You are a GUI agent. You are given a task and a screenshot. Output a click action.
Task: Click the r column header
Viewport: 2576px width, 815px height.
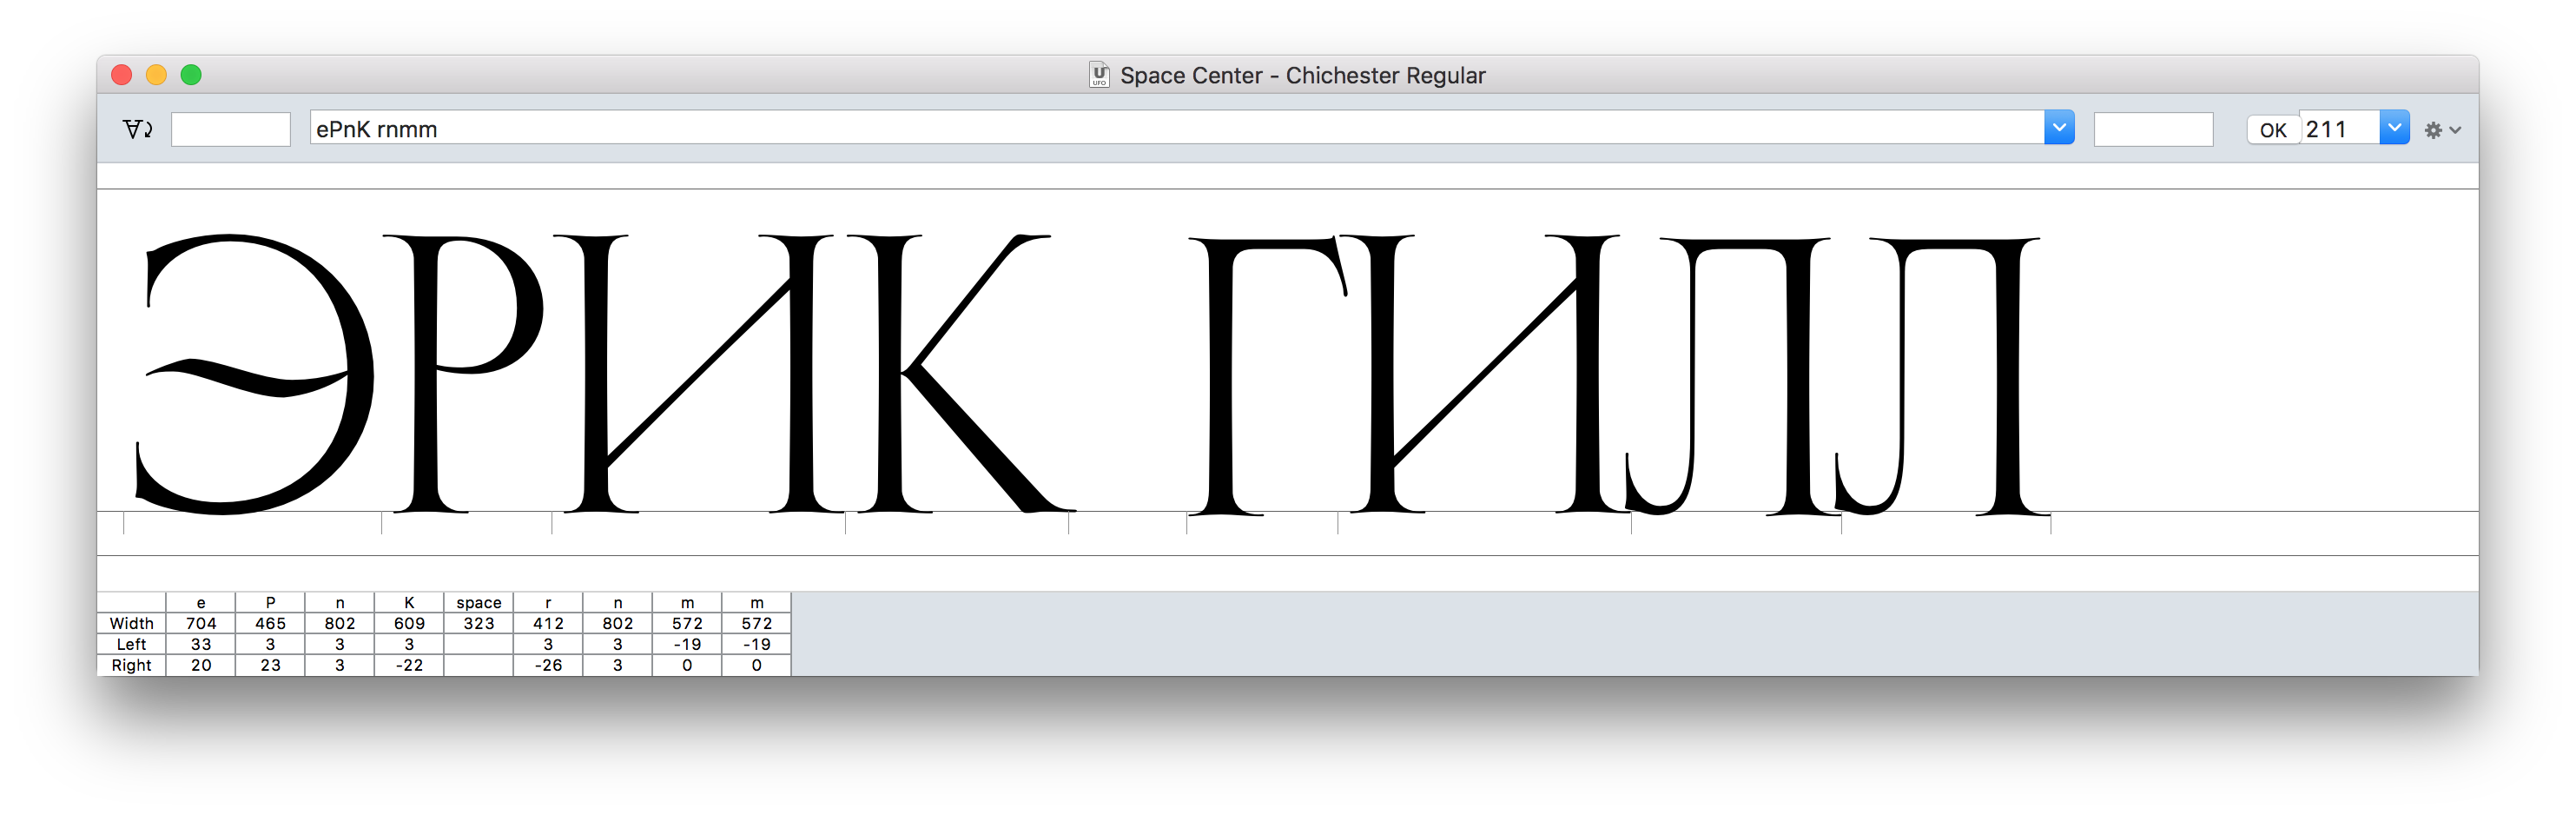[x=548, y=602]
